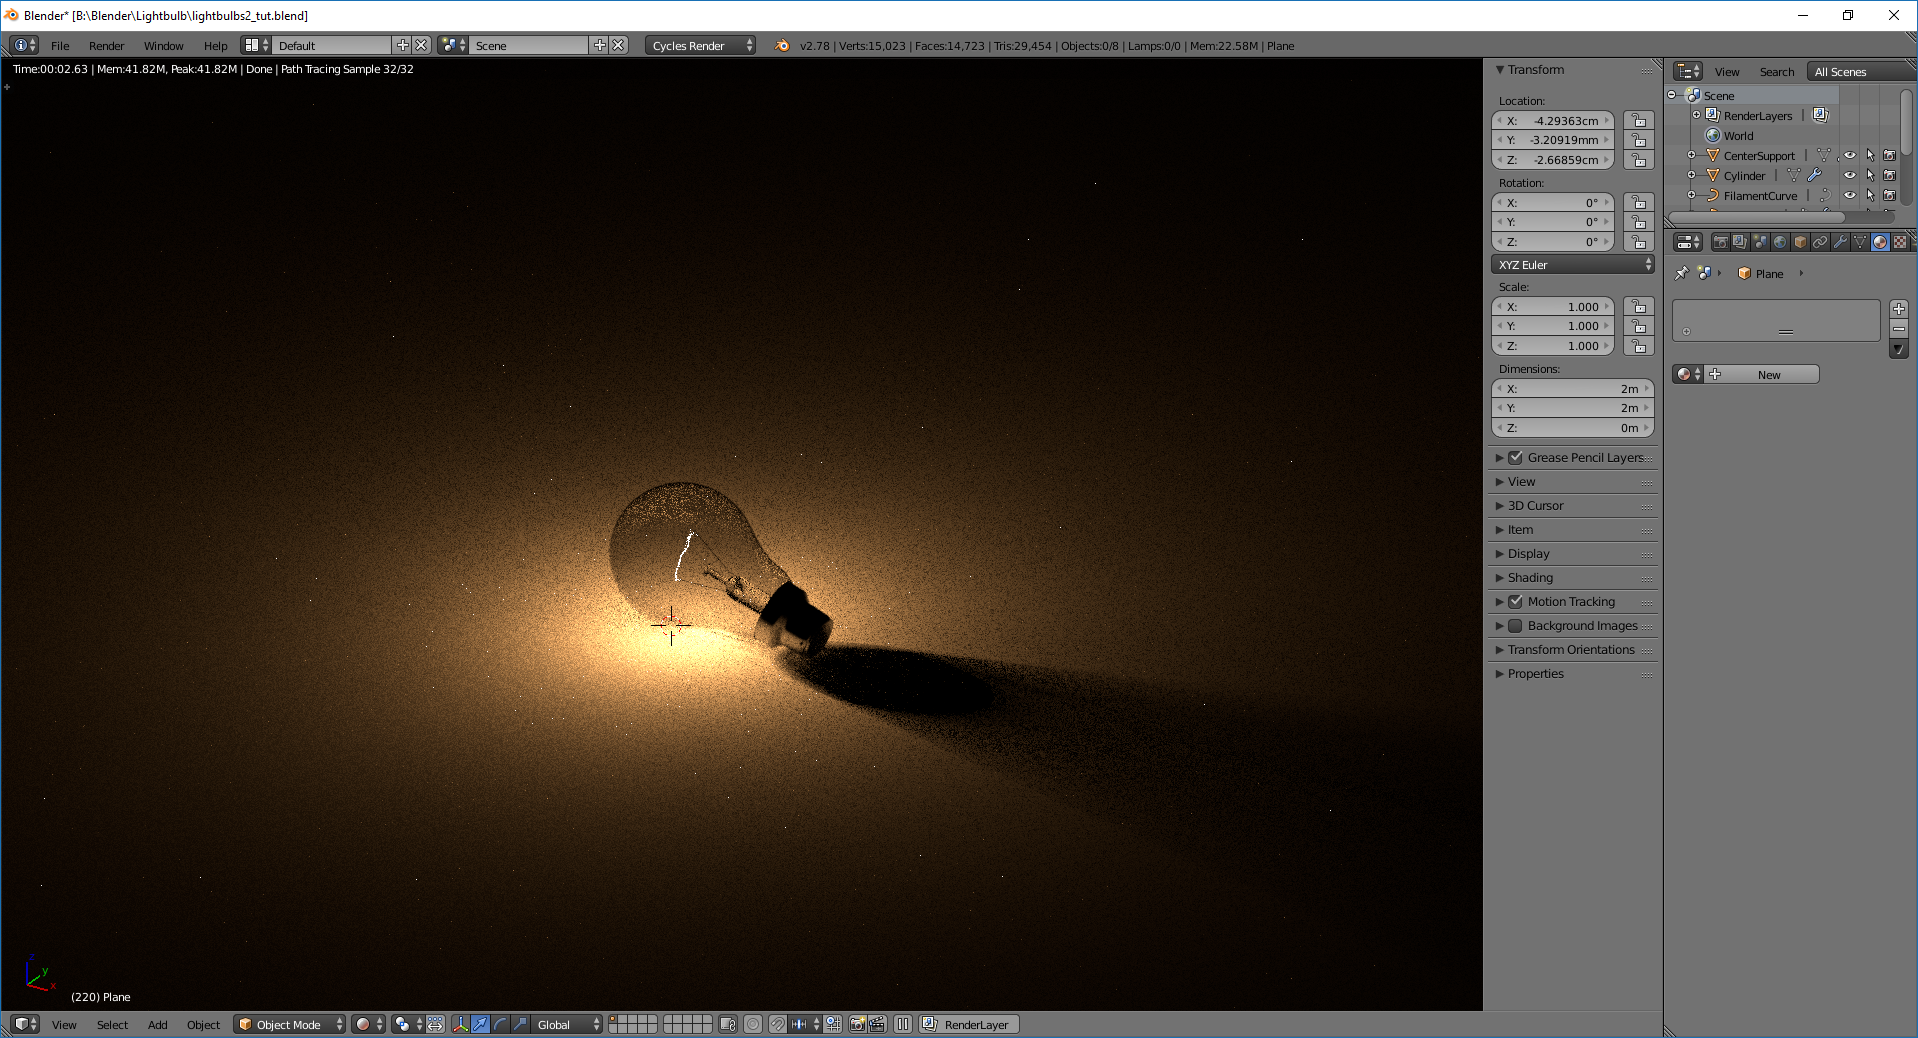
Task: Open the World properties tab
Action: click(1780, 242)
